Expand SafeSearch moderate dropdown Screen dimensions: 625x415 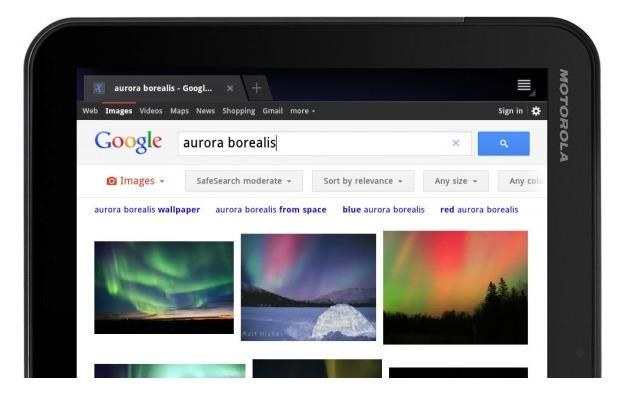click(x=244, y=181)
